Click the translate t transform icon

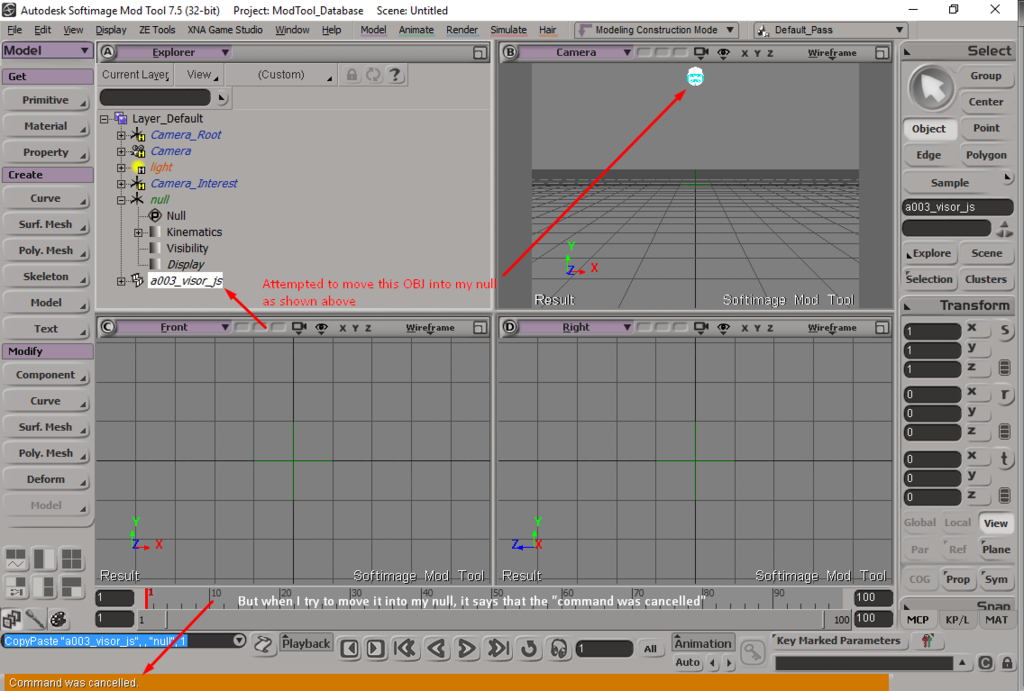[1004, 458]
